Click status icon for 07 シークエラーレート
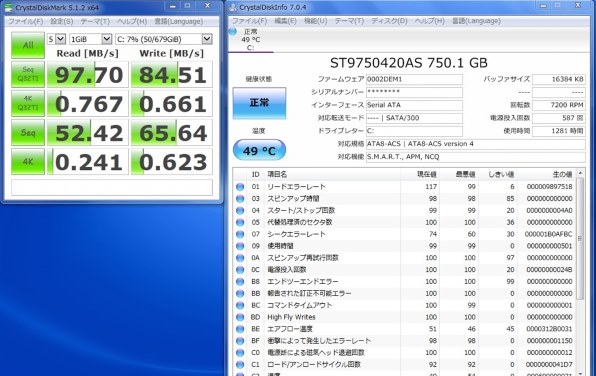 click(240, 234)
